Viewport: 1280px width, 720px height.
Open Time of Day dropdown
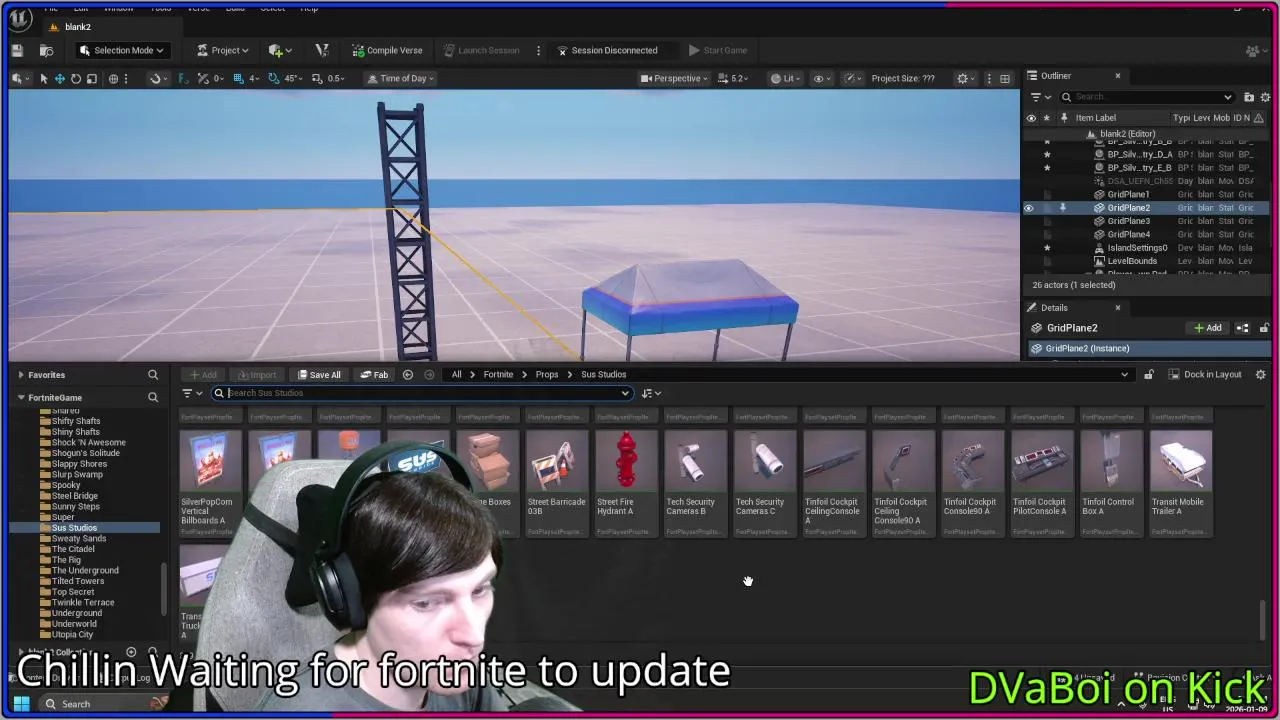(402, 78)
